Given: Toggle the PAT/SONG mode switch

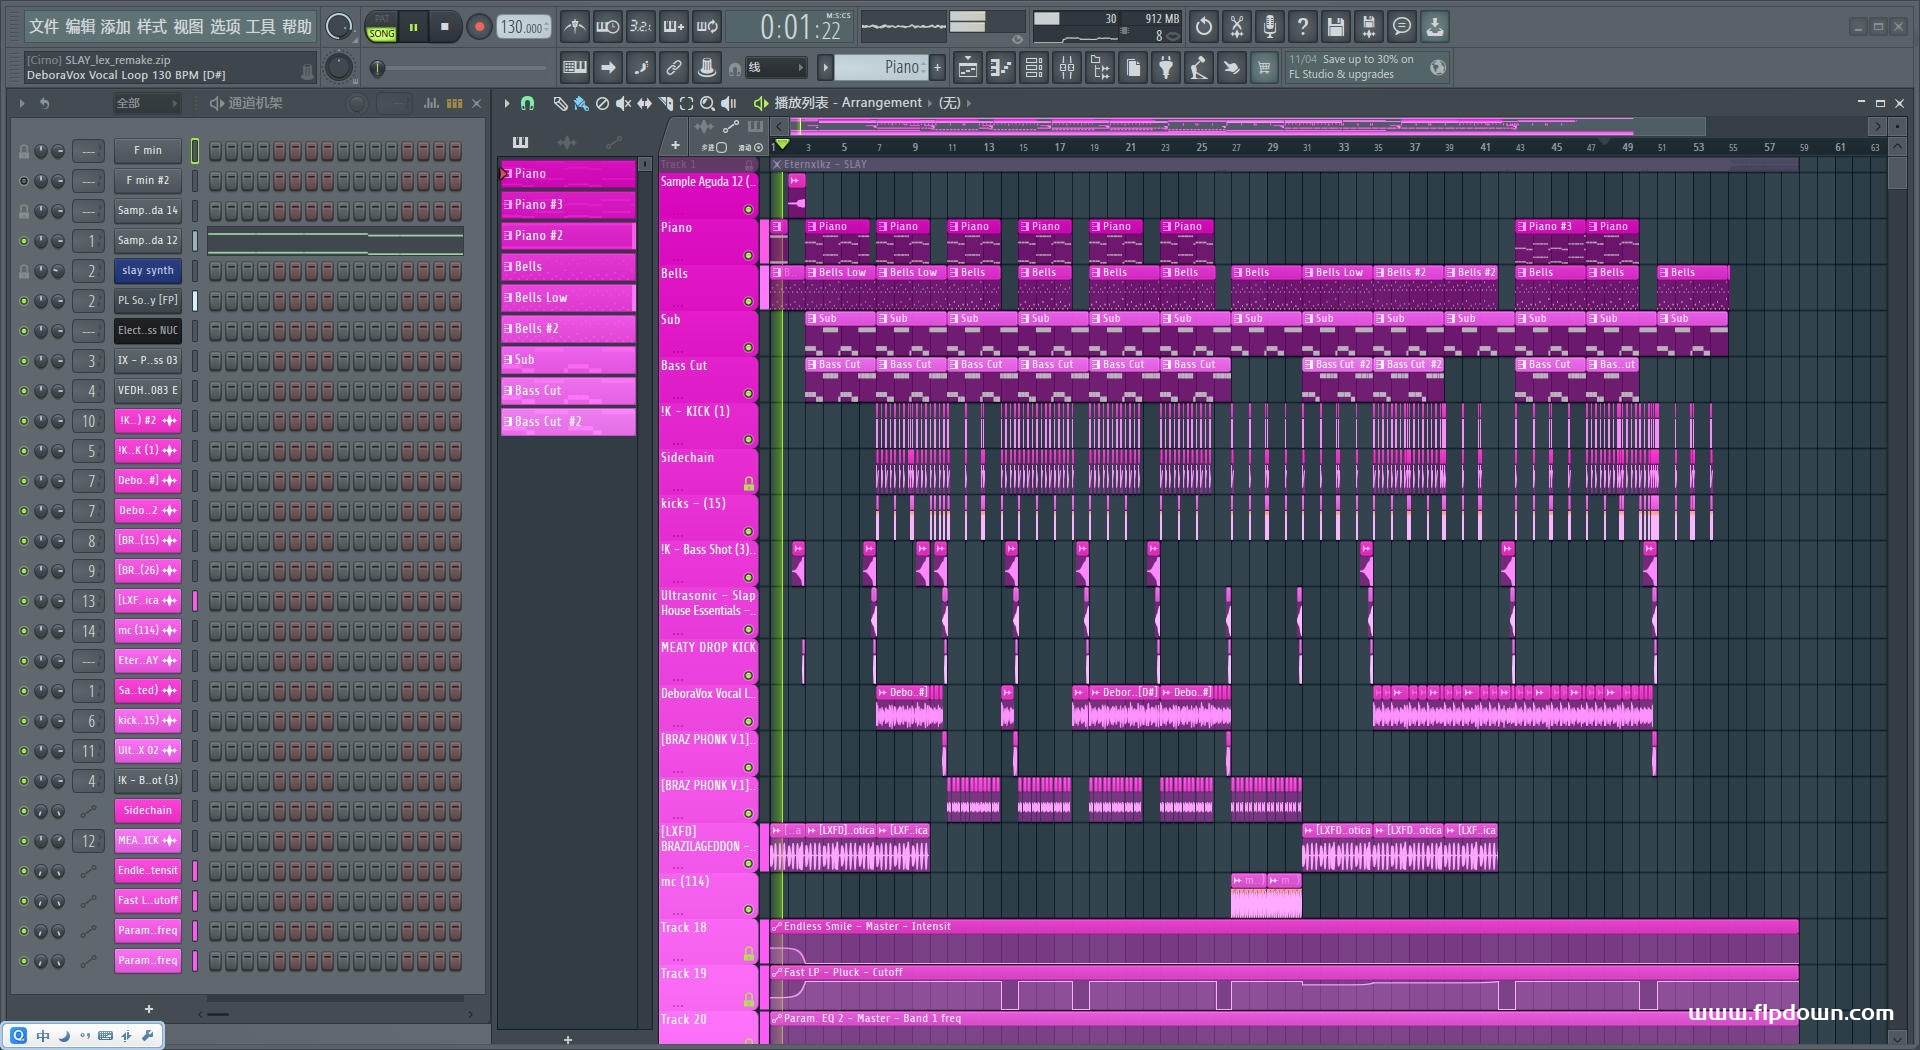Looking at the screenshot, I should click(381, 27).
